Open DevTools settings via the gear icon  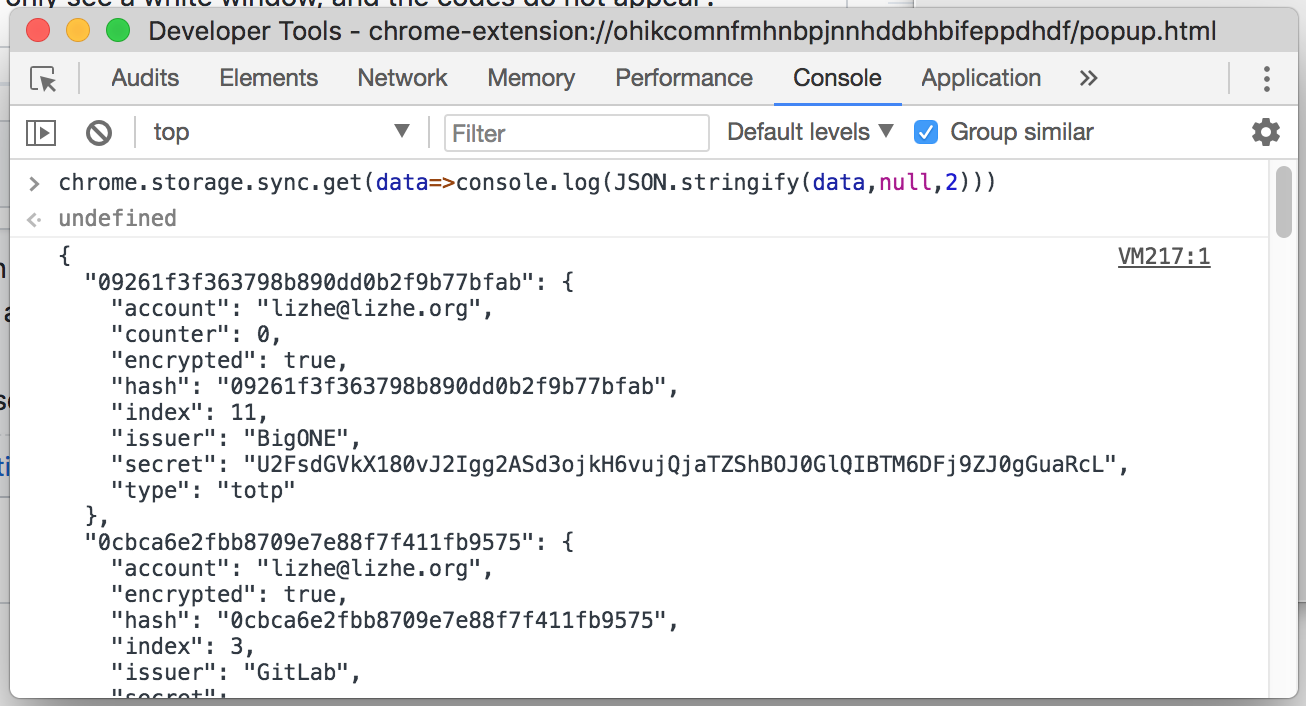[x=1265, y=132]
